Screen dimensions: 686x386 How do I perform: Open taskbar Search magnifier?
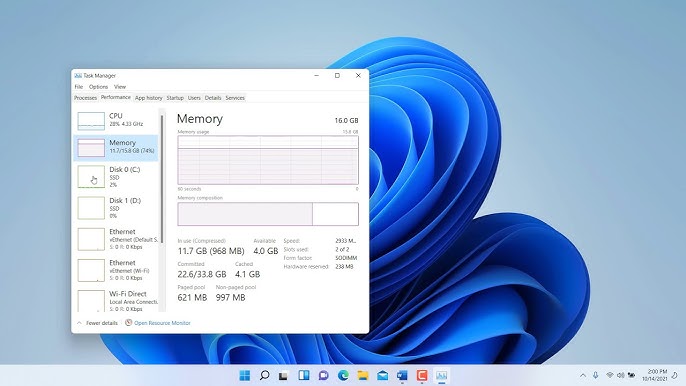point(264,375)
